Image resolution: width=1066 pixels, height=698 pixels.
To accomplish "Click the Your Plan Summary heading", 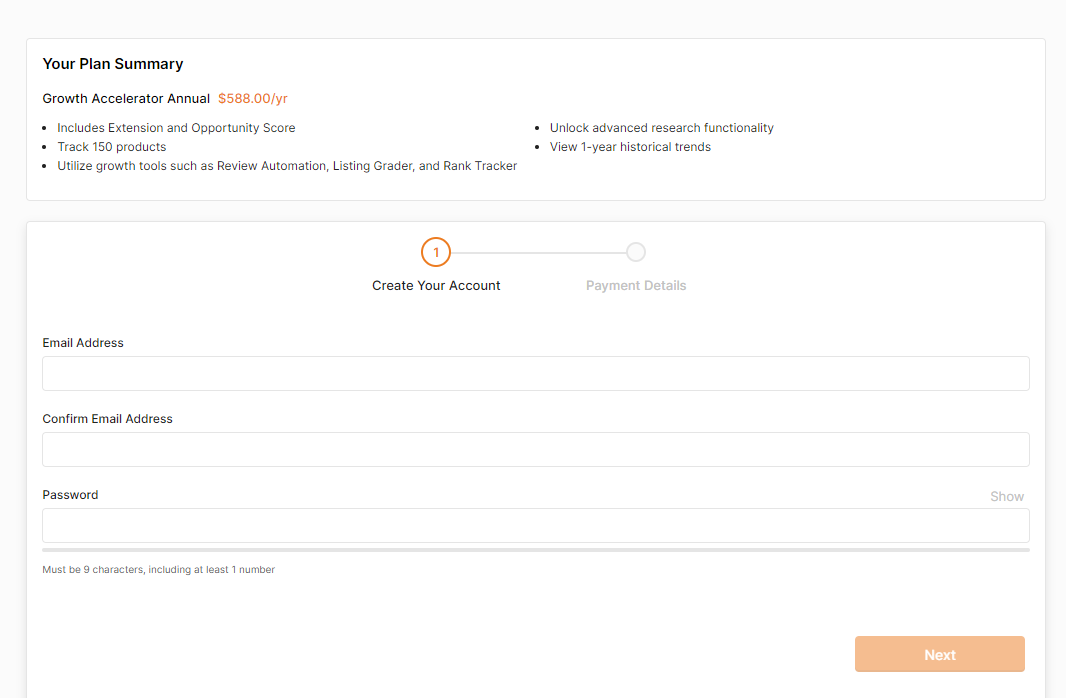I will [x=113, y=64].
